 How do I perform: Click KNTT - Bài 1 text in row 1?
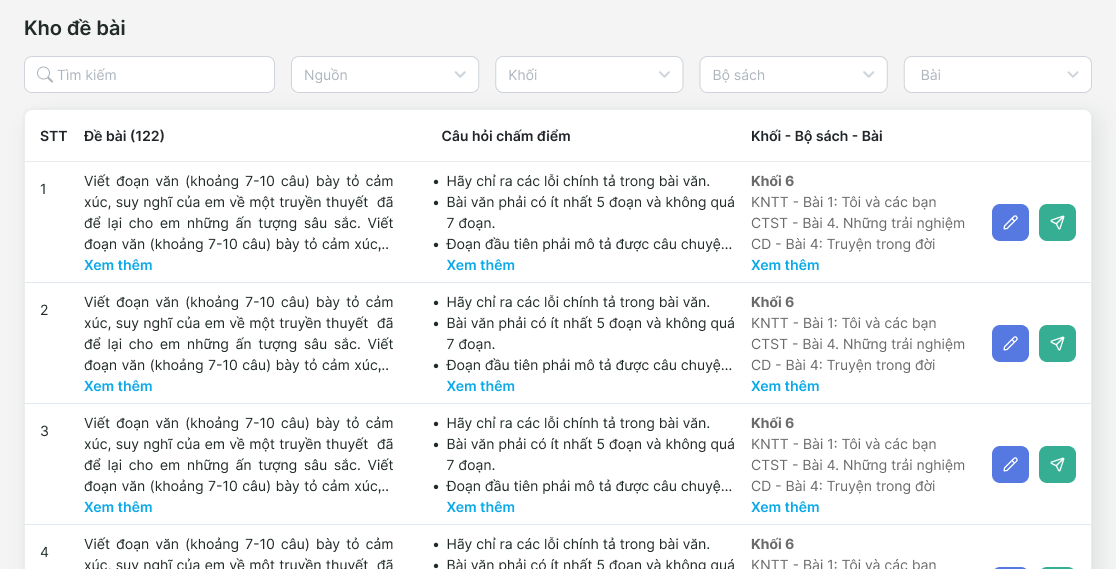point(843,202)
